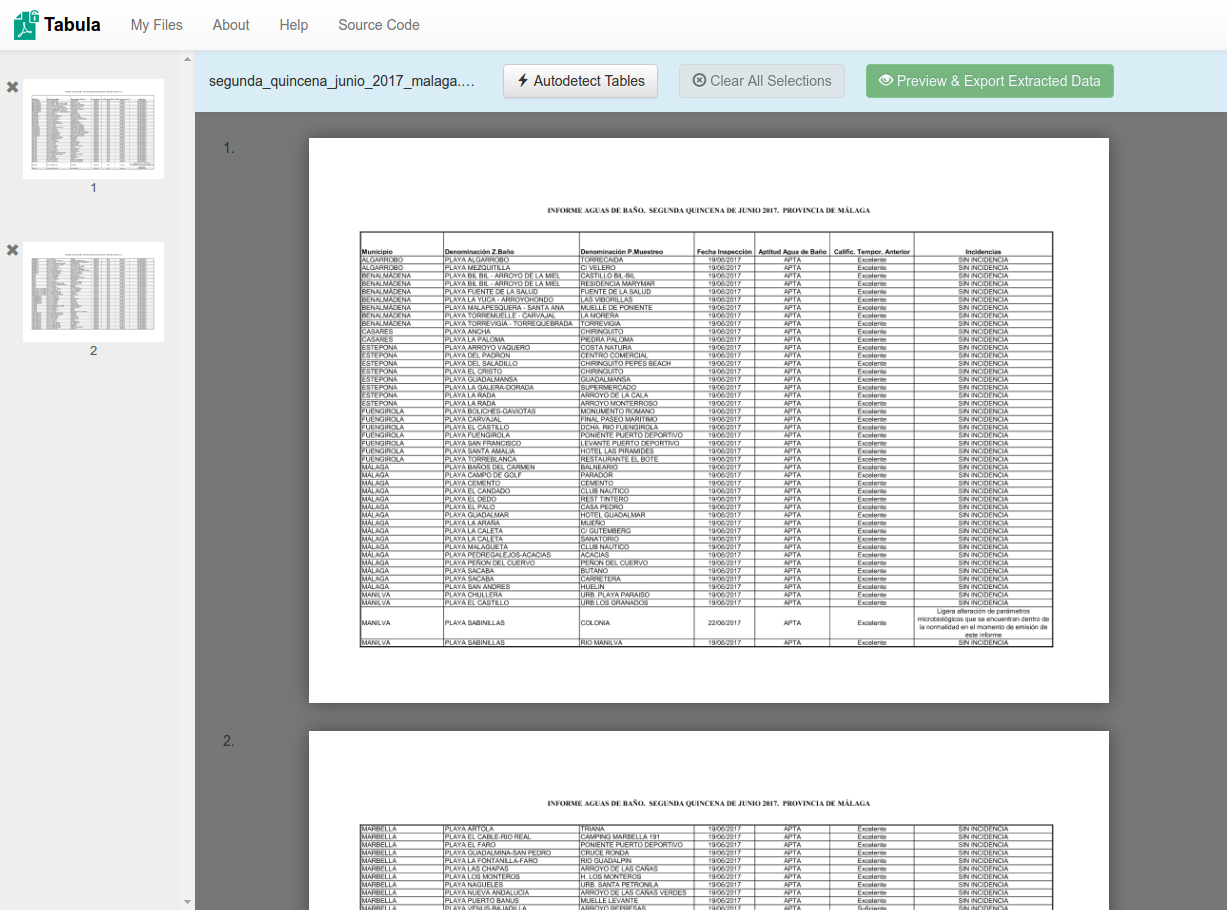1227x910 pixels.
Task: Open the Source Code link
Action: [x=378, y=24]
